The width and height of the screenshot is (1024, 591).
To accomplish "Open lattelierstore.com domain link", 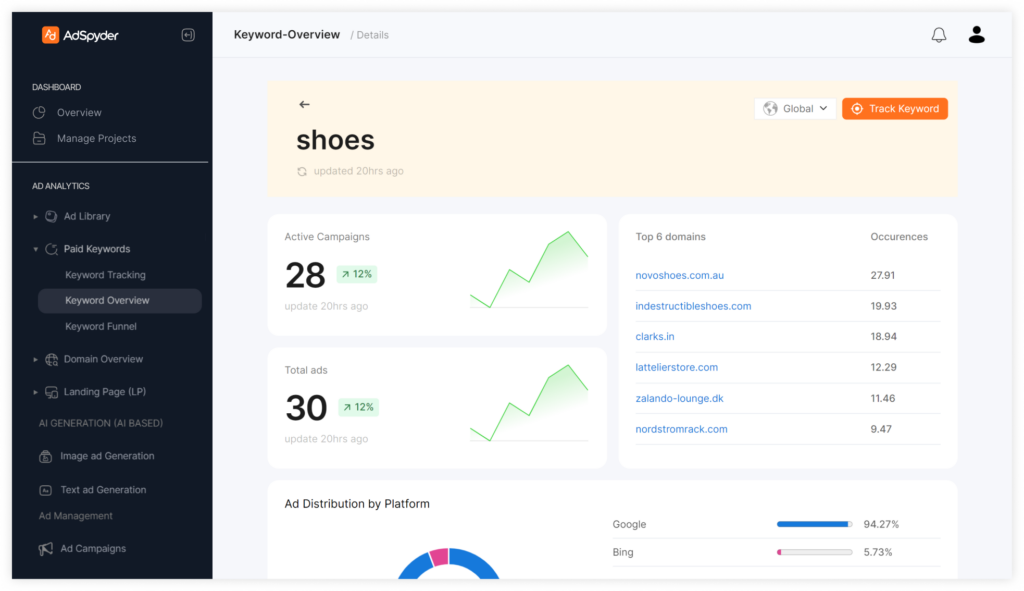I will [677, 368].
